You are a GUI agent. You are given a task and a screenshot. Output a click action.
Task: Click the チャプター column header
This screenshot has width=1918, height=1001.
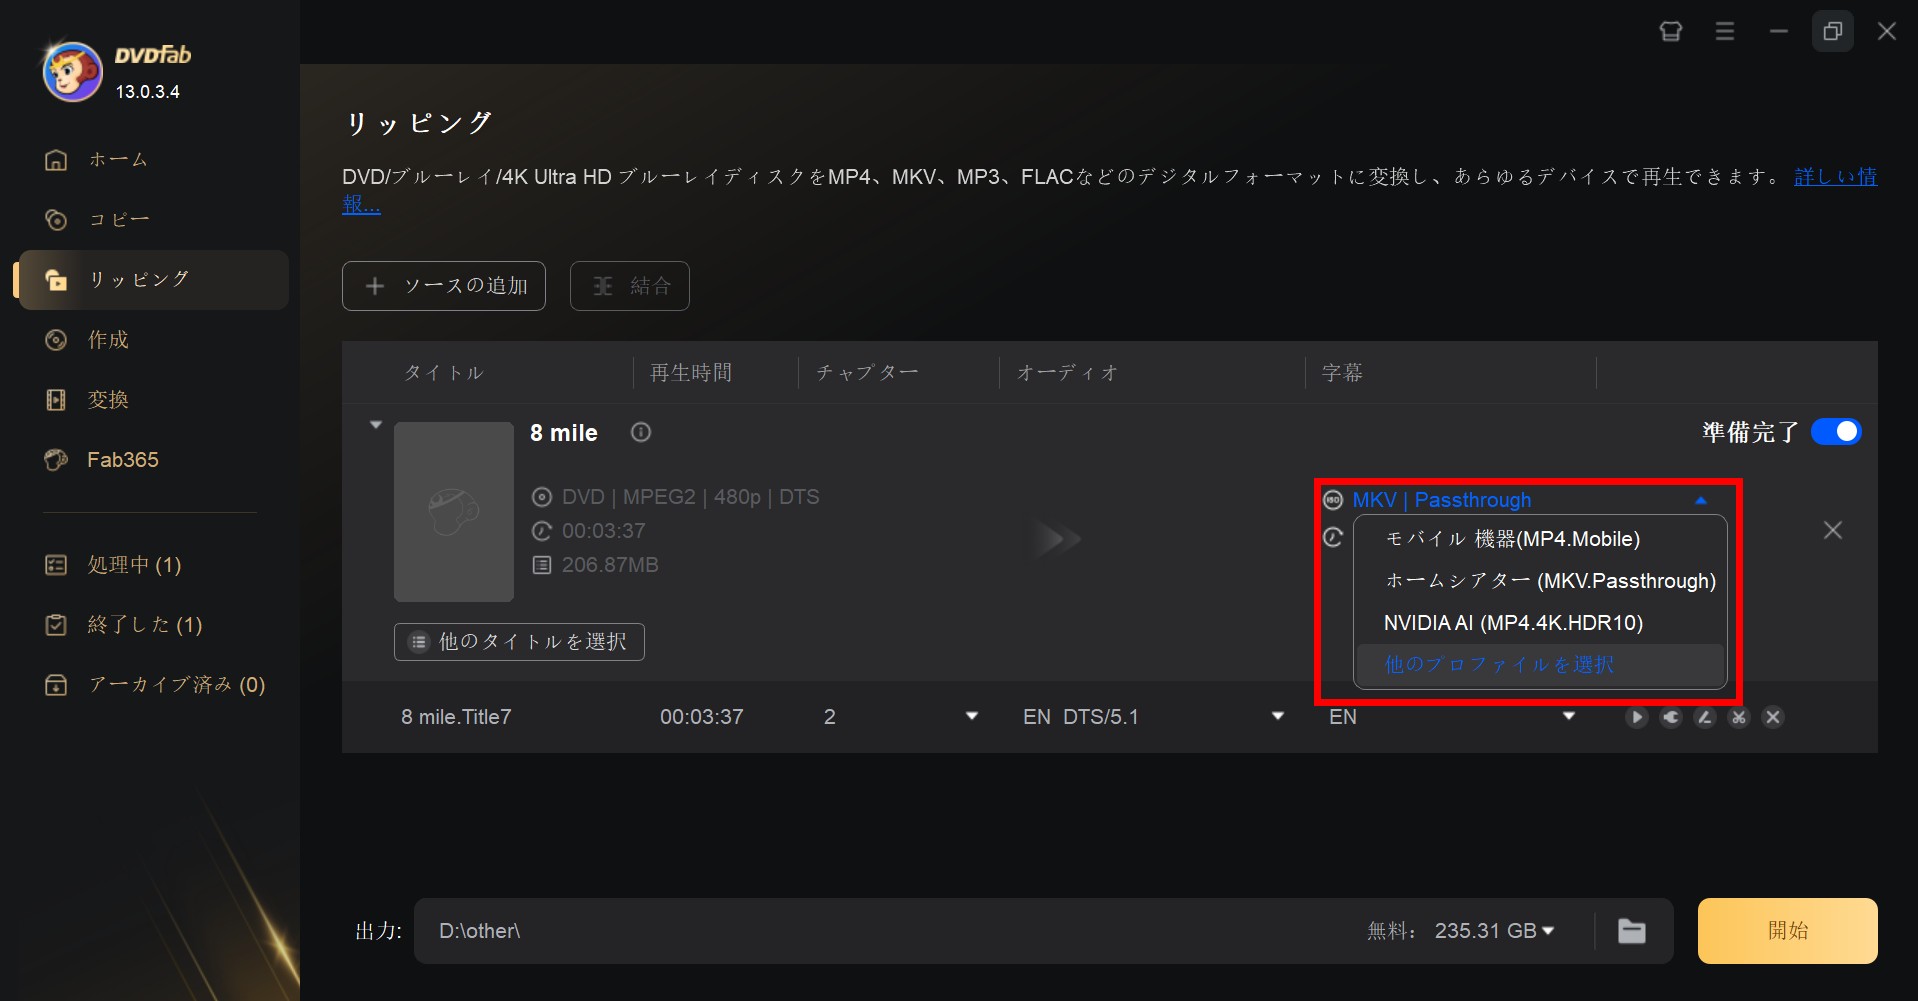point(867,373)
